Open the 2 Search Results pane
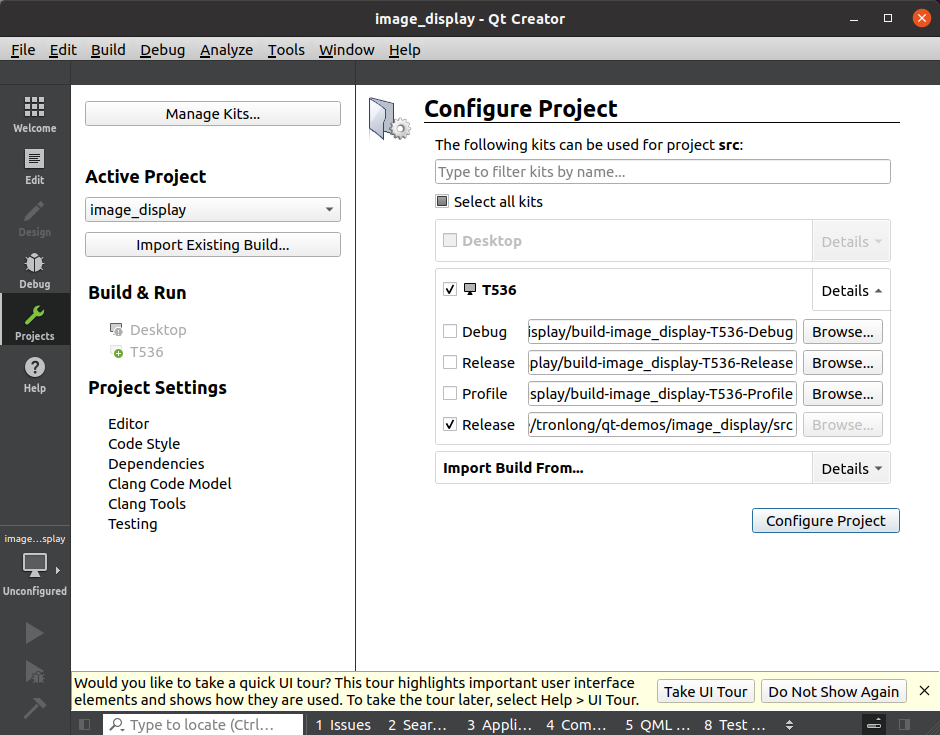940x735 pixels. coord(417,725)
